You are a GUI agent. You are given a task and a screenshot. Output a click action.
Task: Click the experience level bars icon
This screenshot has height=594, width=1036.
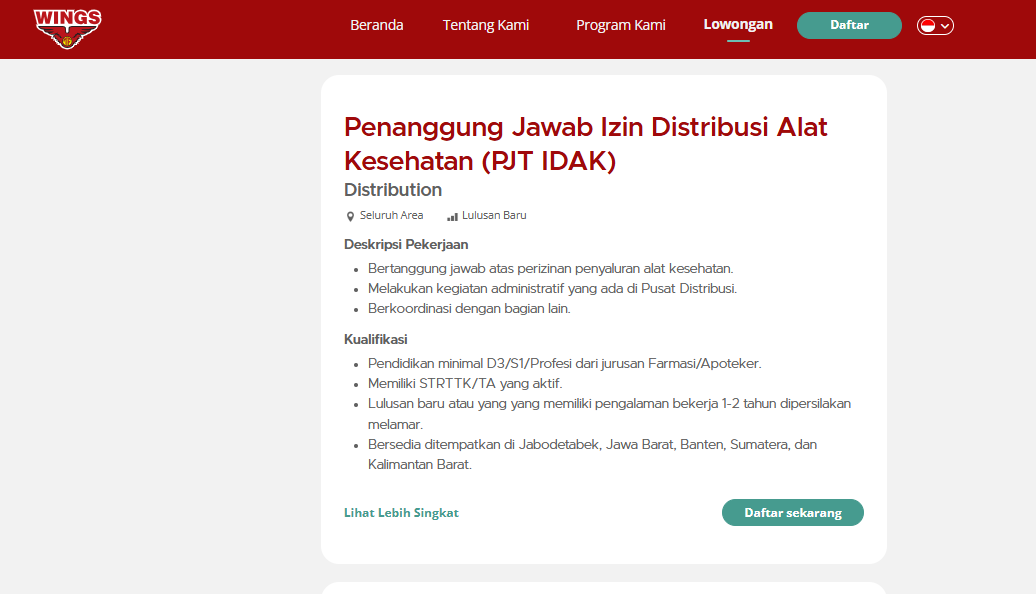pos(452,216)
